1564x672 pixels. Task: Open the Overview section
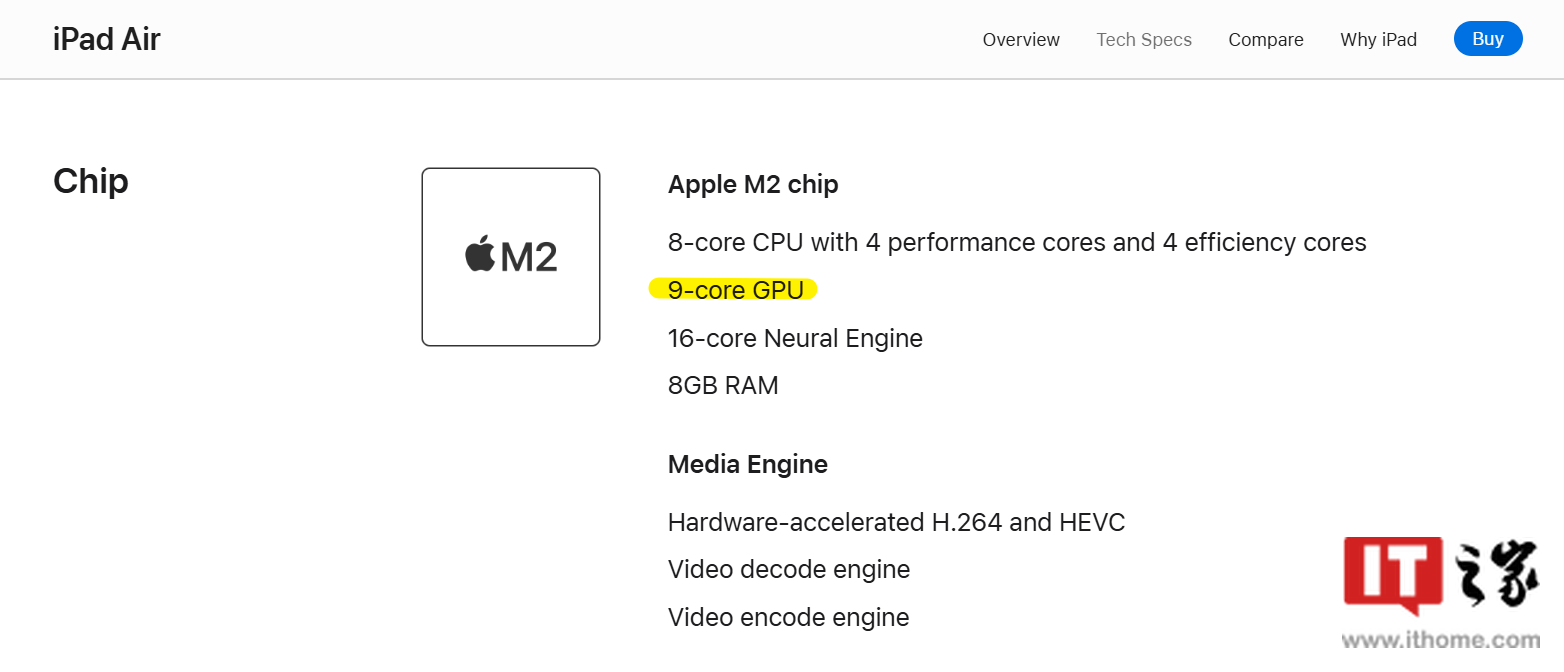tap(1020, 39)
